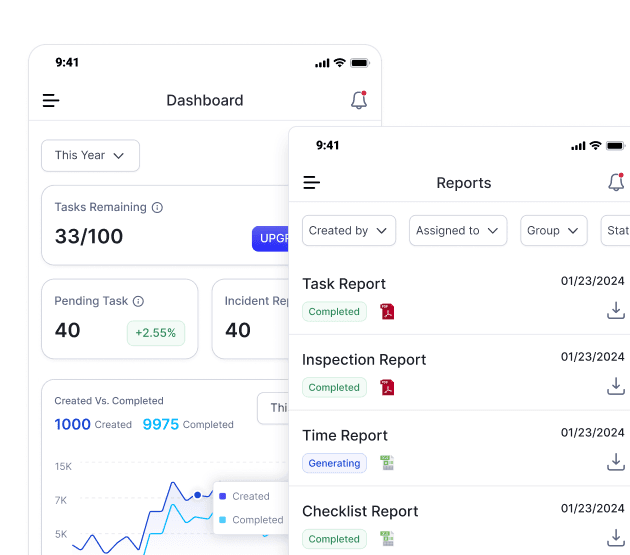
Task: Download the Time Report
Action: [x=616, y=462]
